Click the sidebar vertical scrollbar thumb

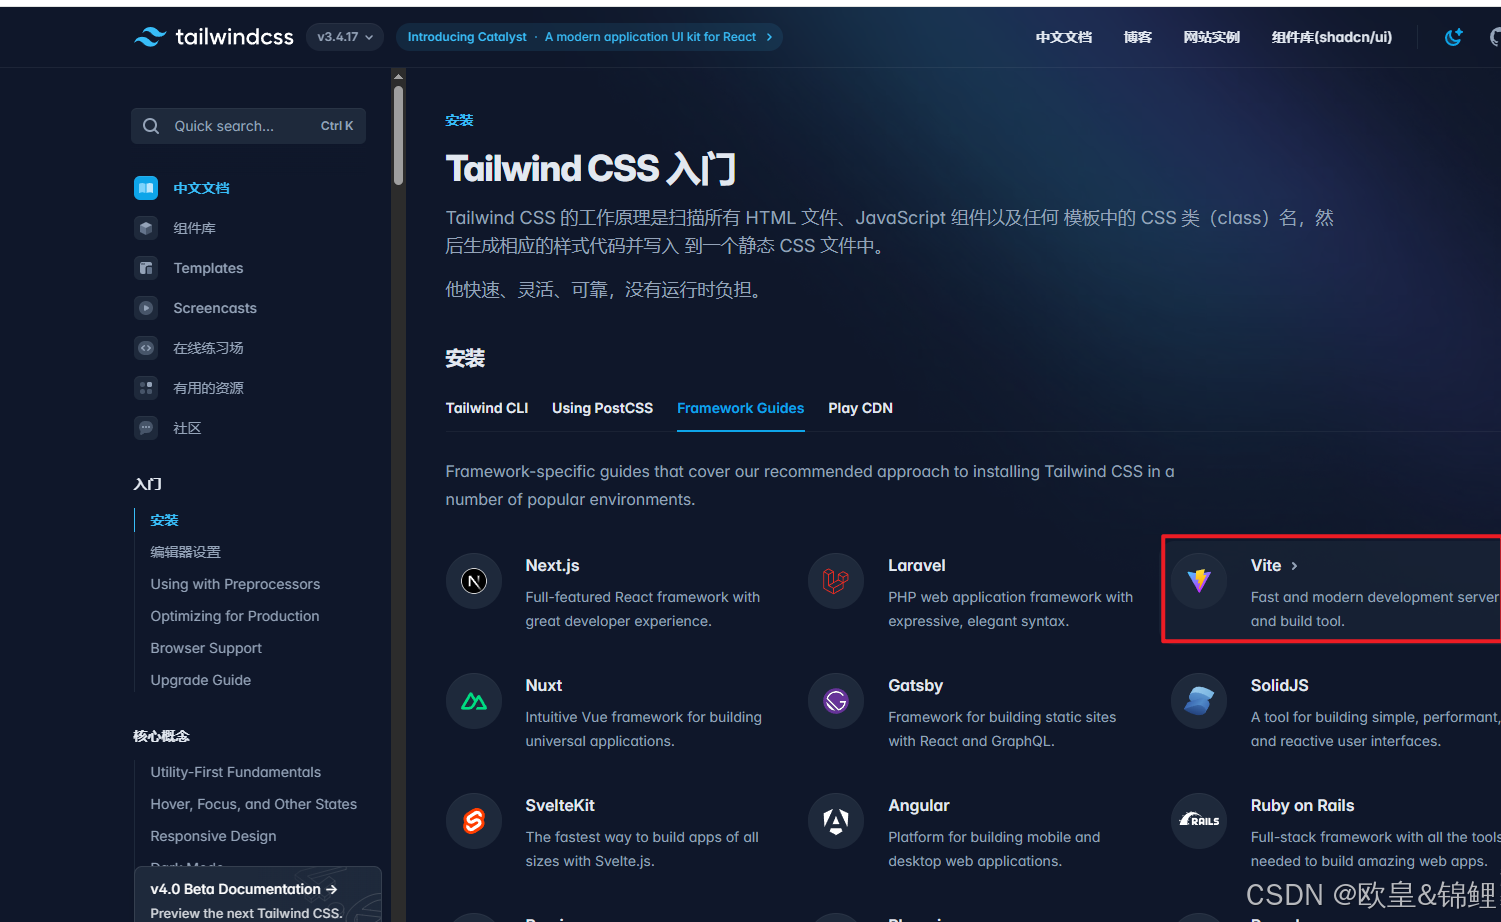(x=398, y=135)
